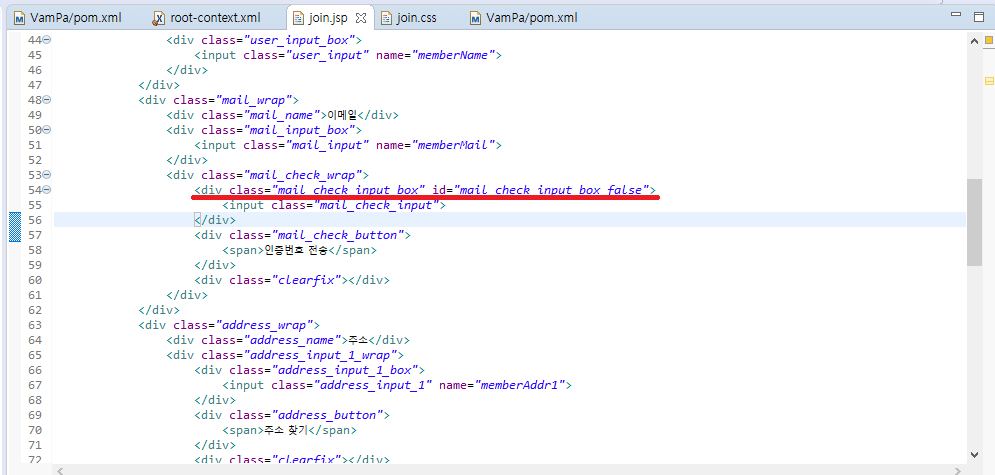Open VamPa/pom.xml tab right of join.css
The width and height of the screenshot is (995, 475).
coord(523,18)
